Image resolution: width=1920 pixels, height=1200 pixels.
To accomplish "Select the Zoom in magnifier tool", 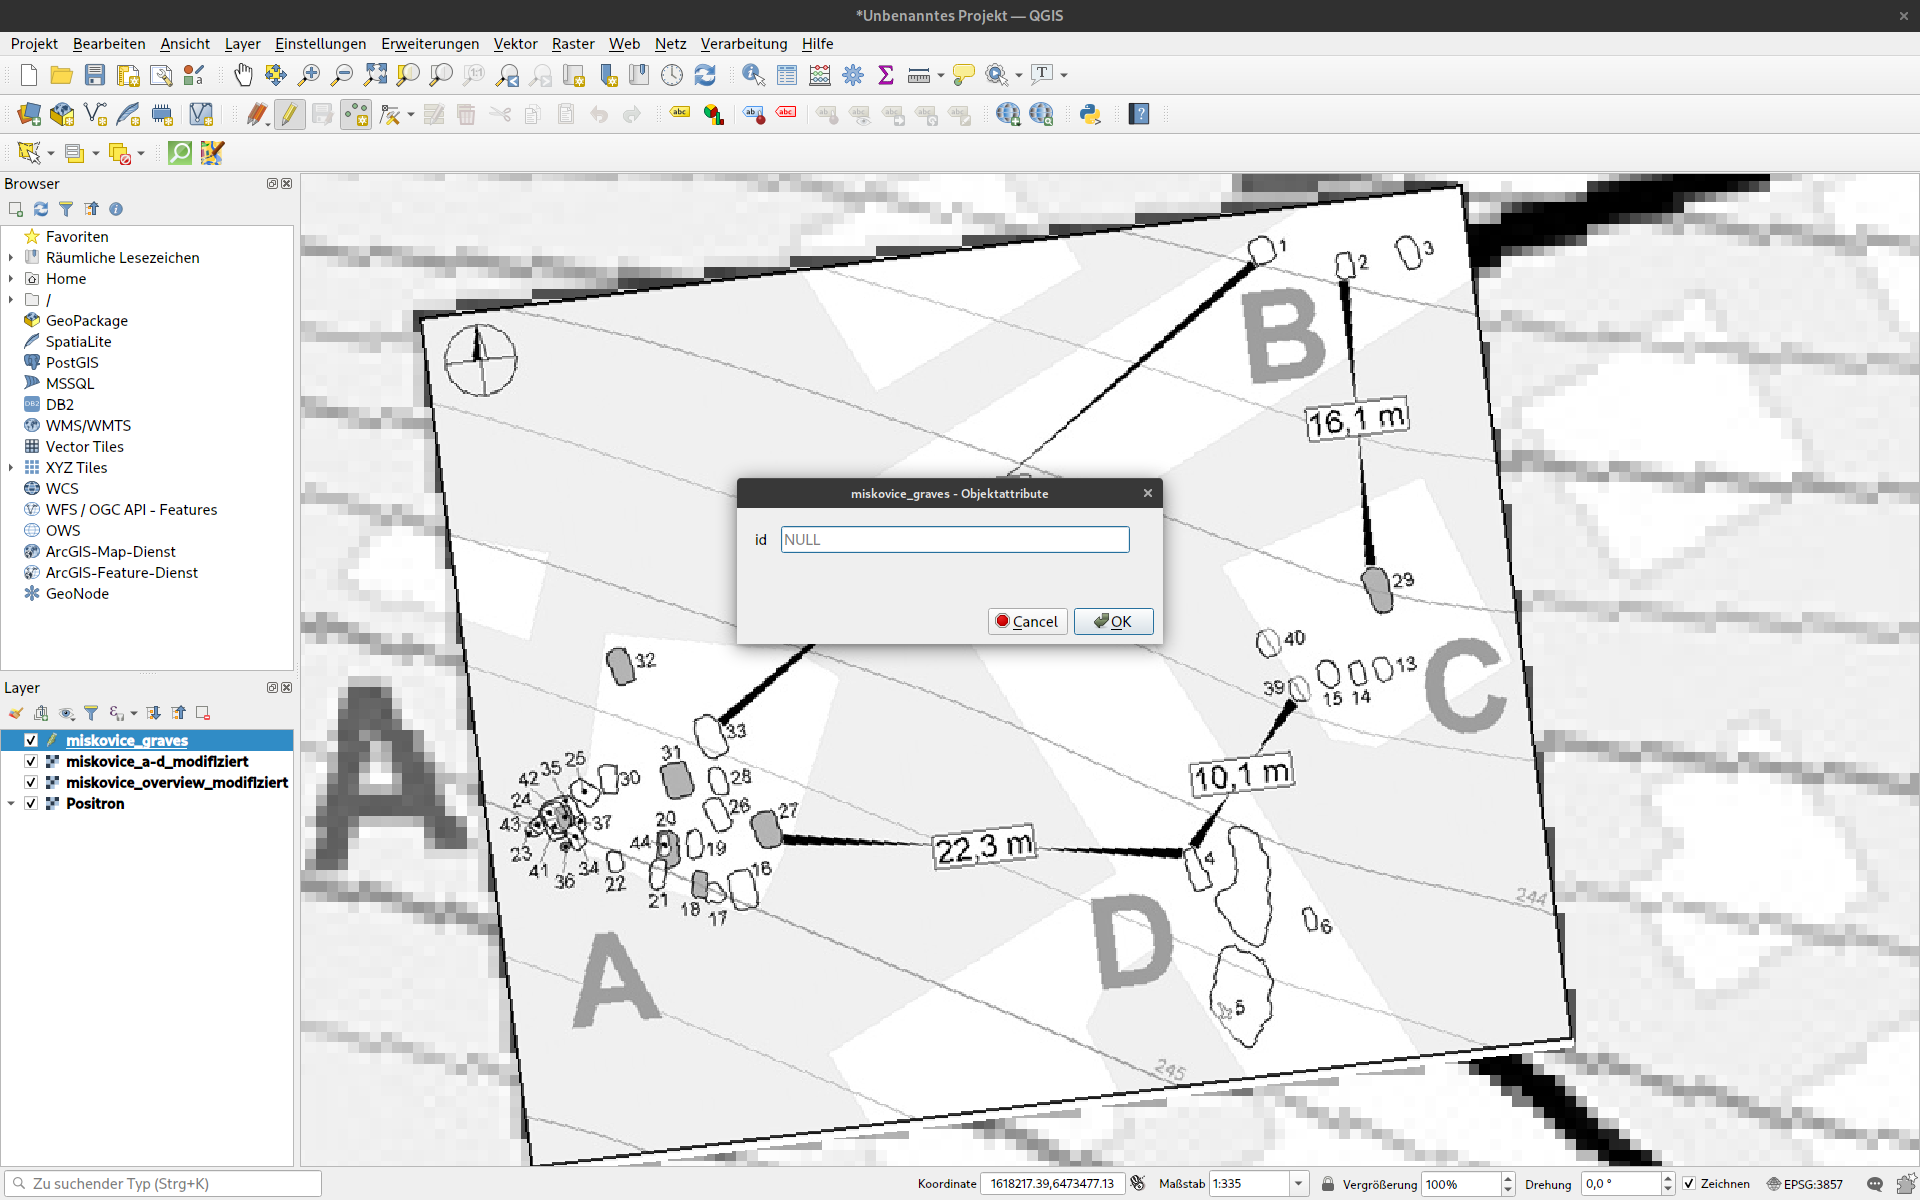I will 309,75.
